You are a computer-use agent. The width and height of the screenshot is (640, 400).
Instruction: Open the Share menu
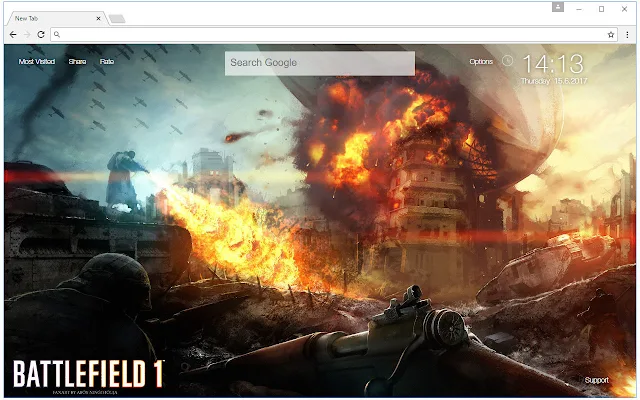click(77, 62)
